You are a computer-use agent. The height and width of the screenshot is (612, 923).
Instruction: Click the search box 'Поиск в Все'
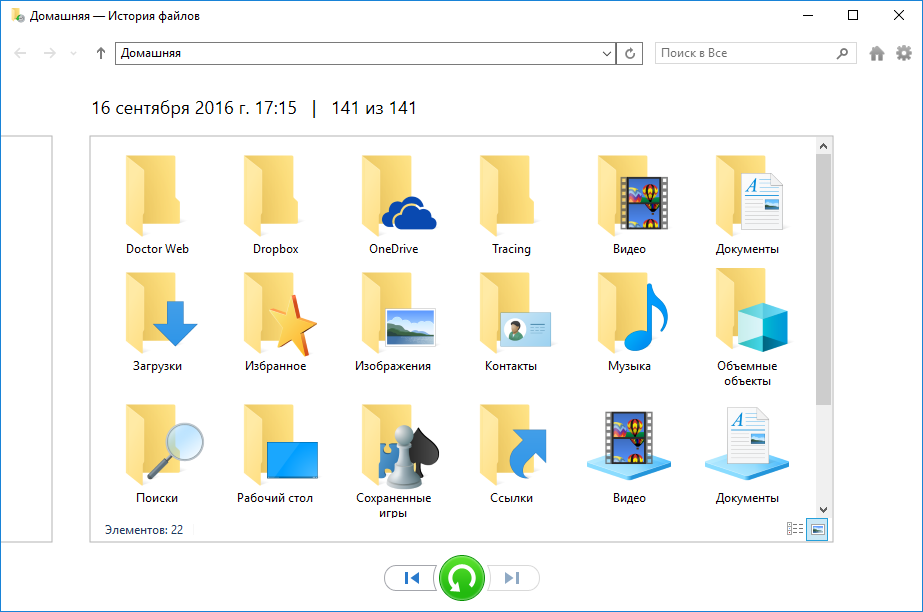(745, 53)
